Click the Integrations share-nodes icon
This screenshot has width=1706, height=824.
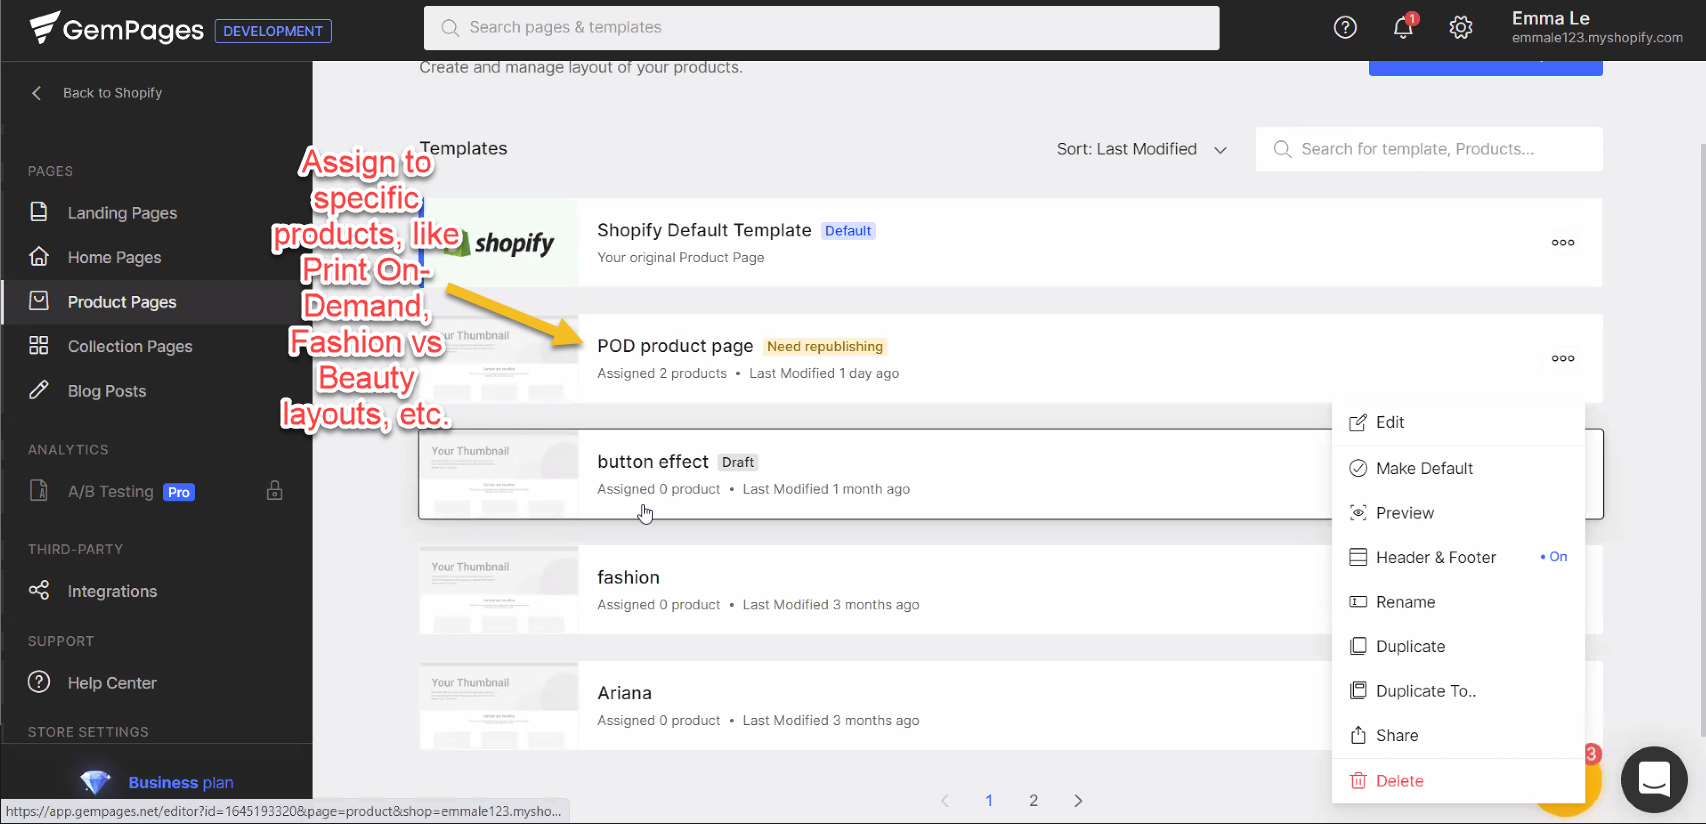39,590
